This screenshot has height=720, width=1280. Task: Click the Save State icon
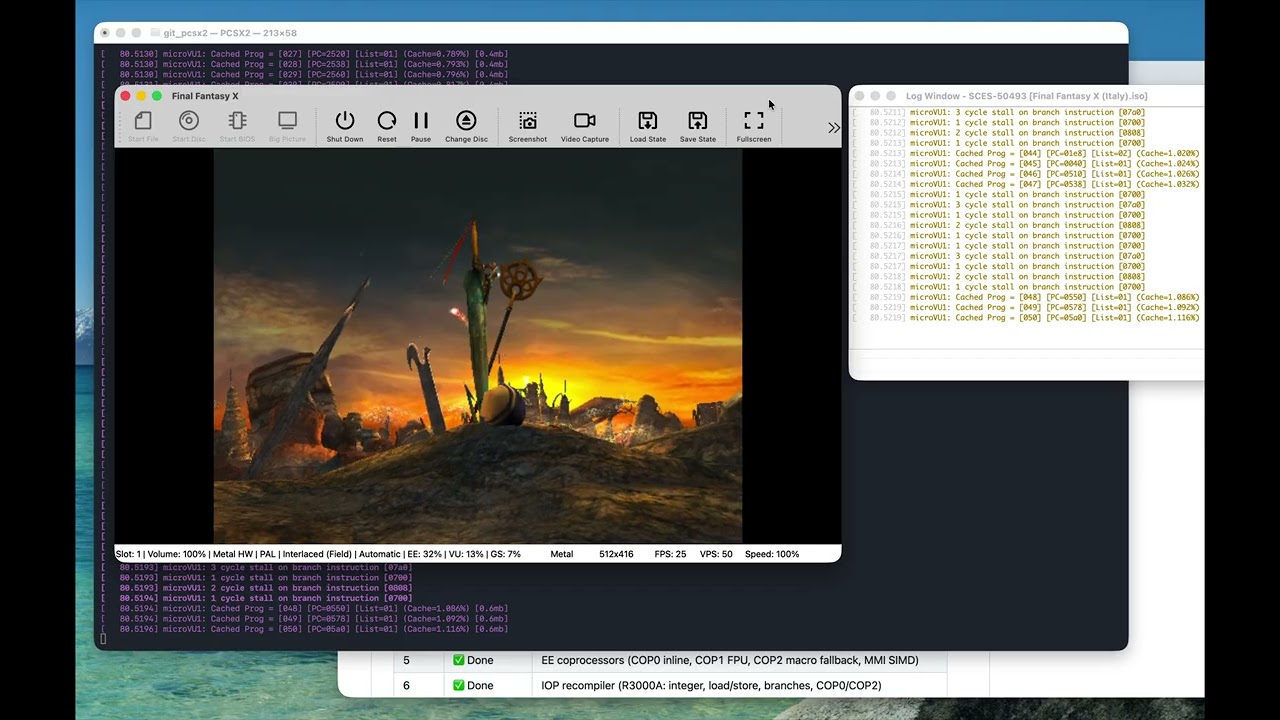698,126
